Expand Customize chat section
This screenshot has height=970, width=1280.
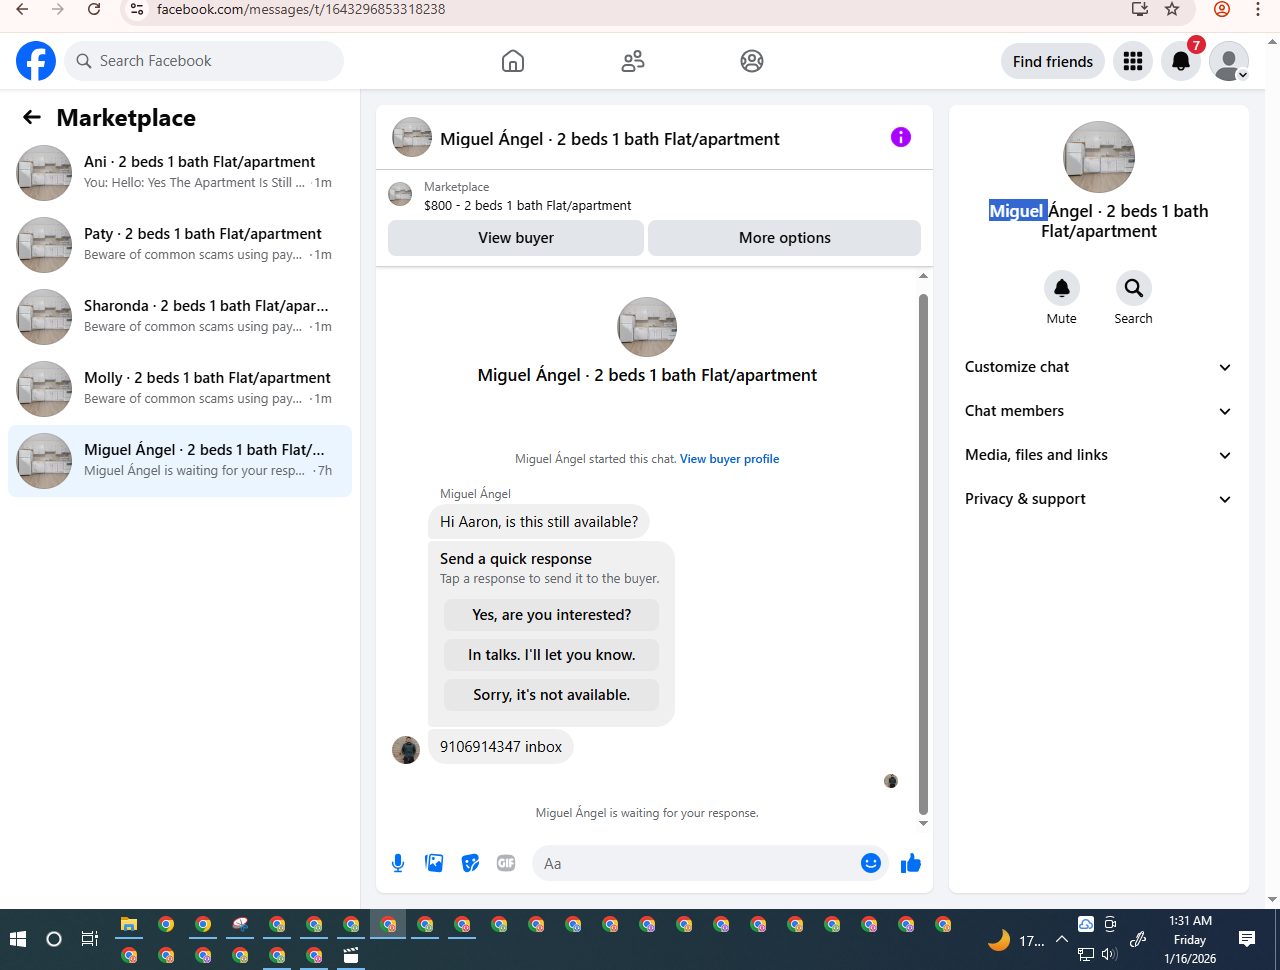[1098, 367]
